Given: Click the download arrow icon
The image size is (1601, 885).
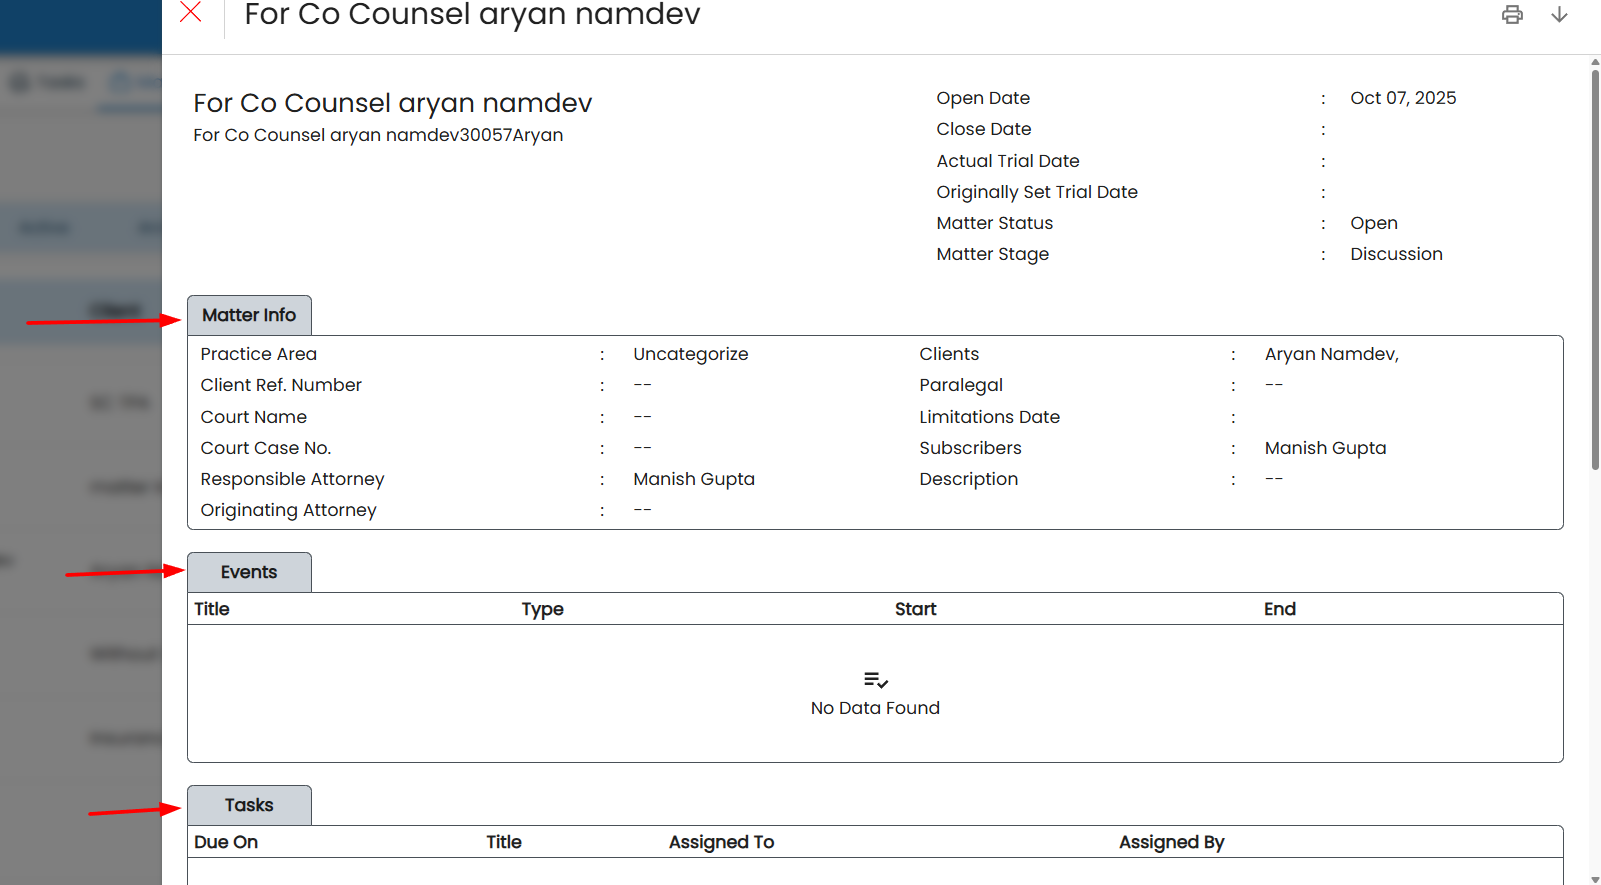Looking at the screenshot, I should coord(1559,14).
